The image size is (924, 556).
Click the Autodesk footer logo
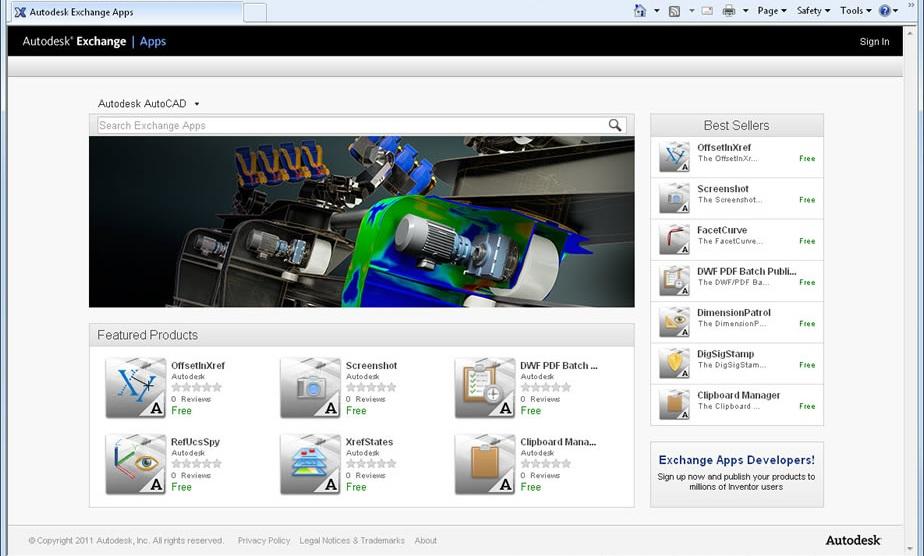click(853, 540)
